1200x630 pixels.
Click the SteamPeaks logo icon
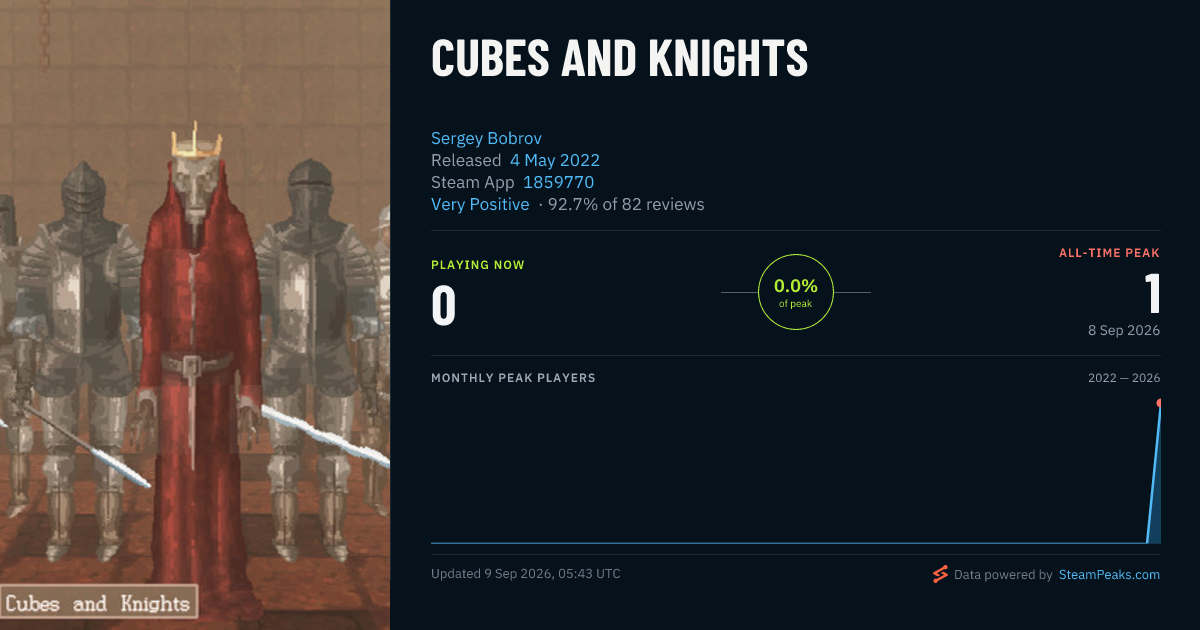pos(940,574)
